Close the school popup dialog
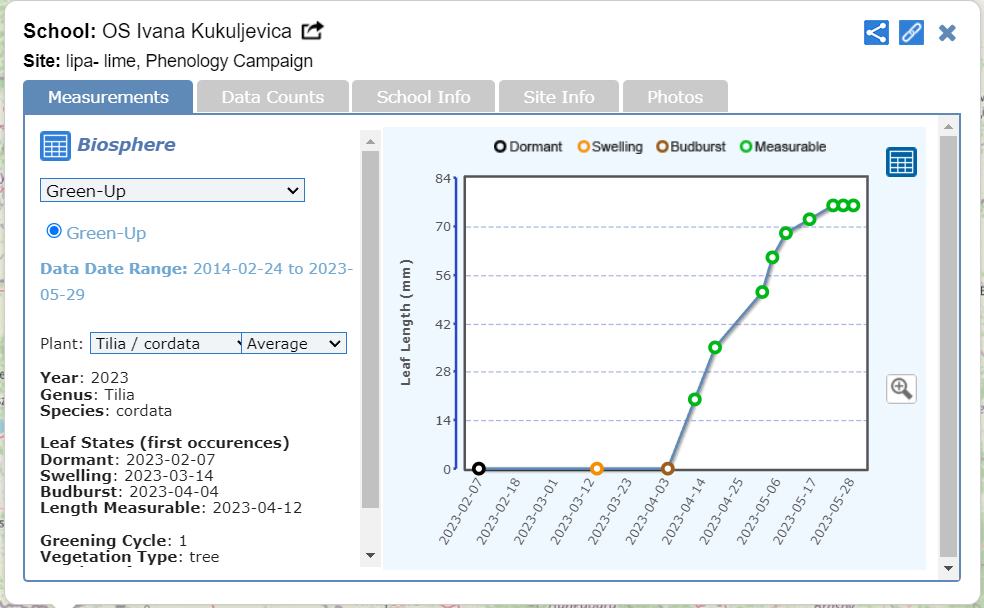 click(947, 33)
